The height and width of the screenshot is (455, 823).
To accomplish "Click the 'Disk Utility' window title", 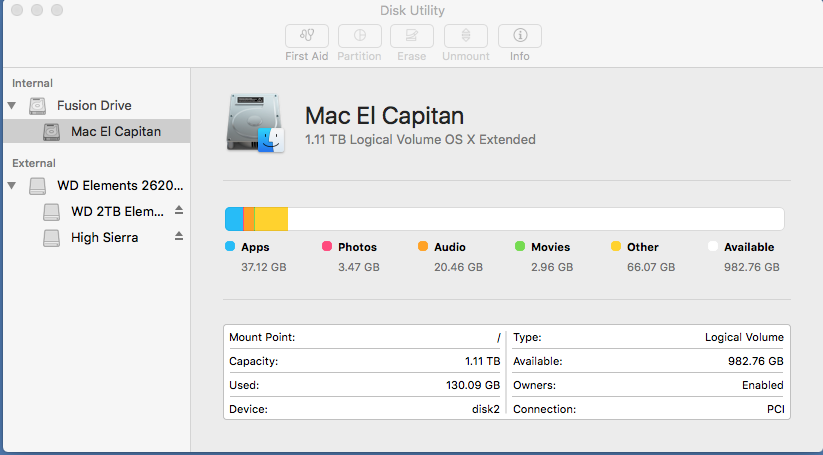I will tap(412, 10).
